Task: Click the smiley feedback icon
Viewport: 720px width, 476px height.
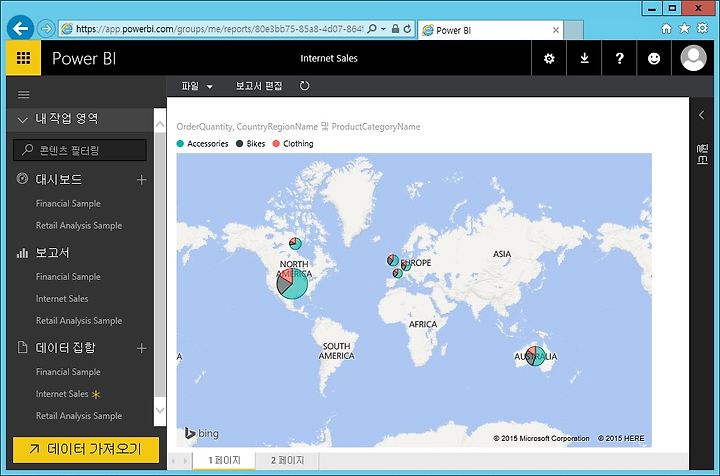Action: [x=654, y=58]
